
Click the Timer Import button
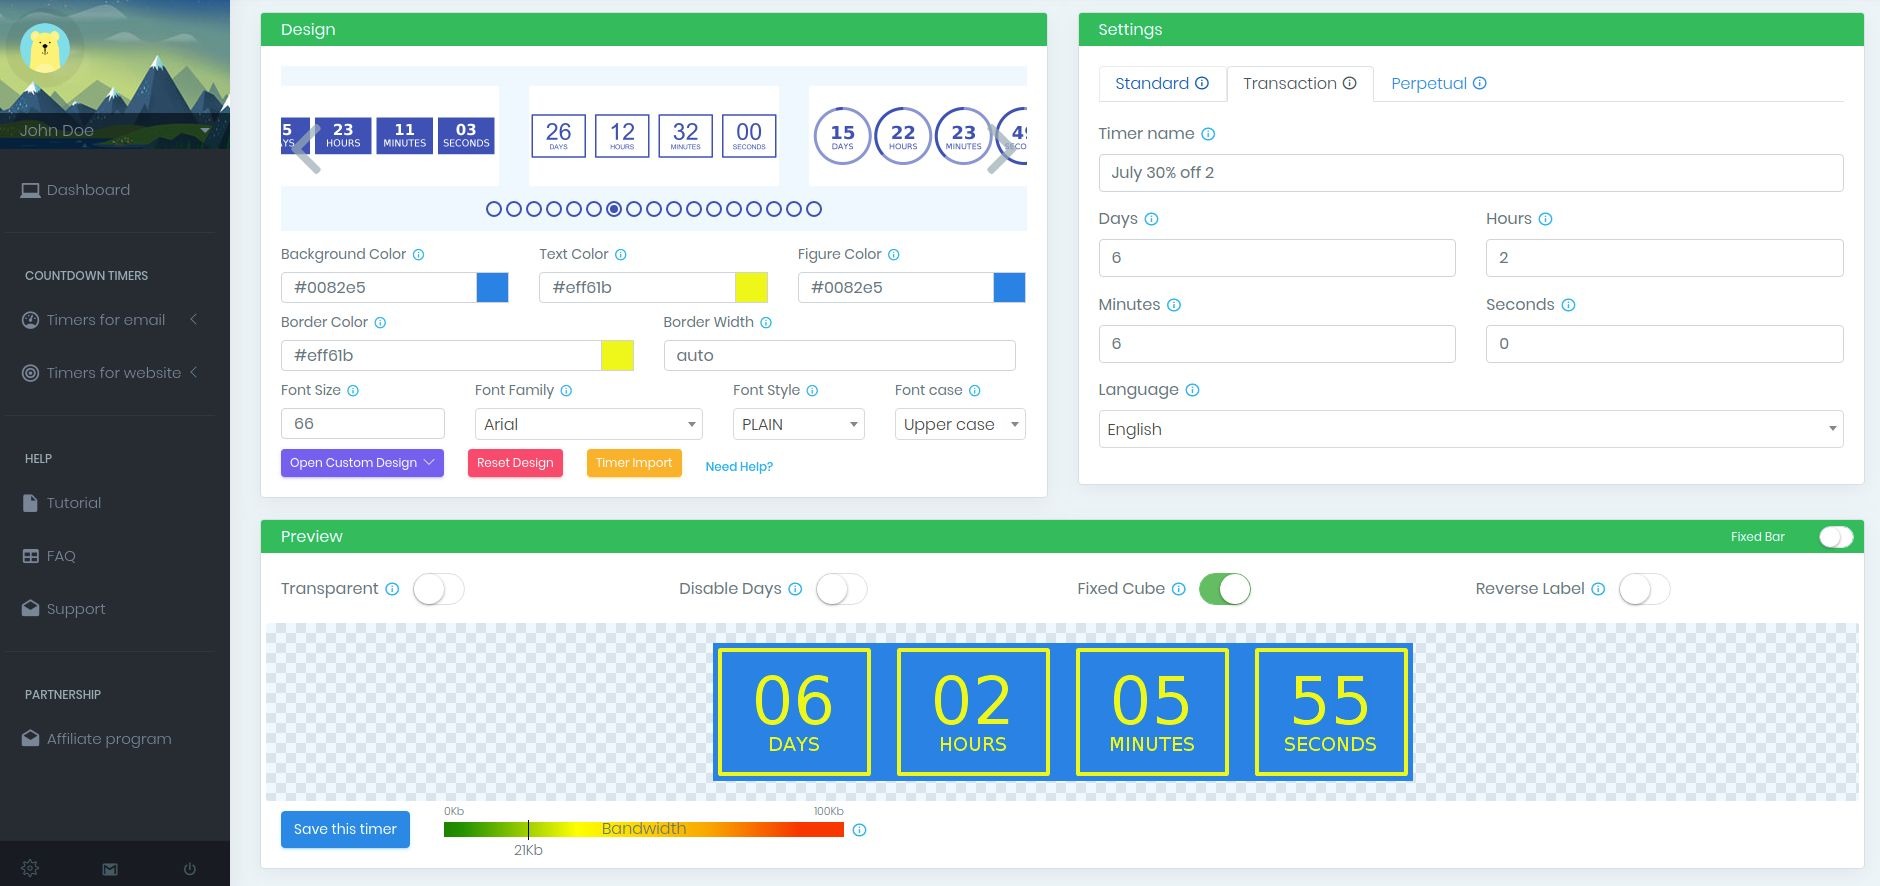(x=634, y=463)
